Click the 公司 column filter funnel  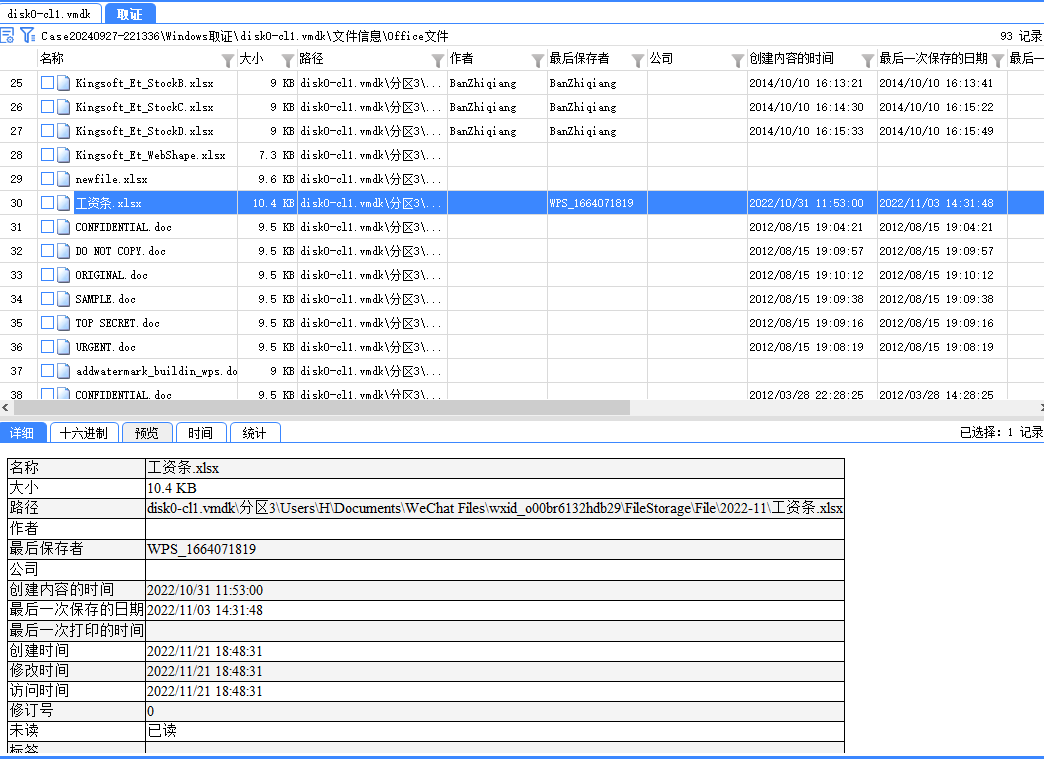click(738, 60)
